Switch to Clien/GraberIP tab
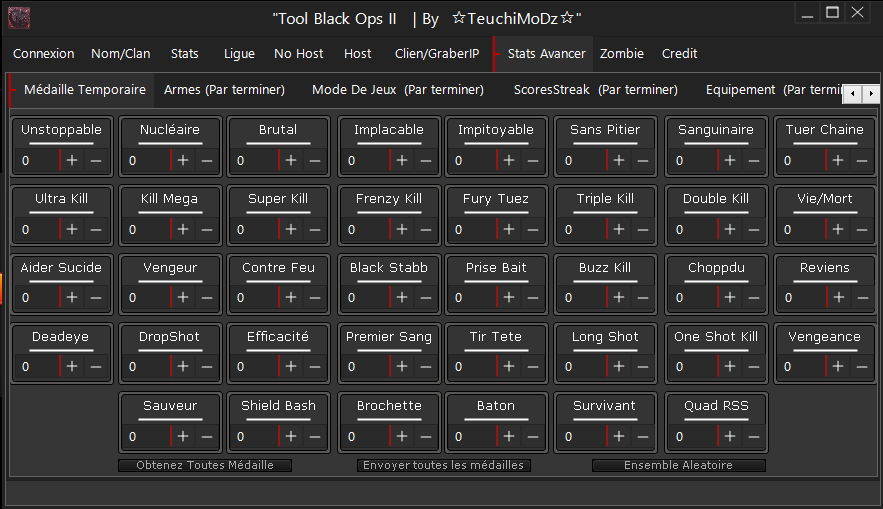The width and height of the screenshot is (883, 509). [x=437, y=53]
